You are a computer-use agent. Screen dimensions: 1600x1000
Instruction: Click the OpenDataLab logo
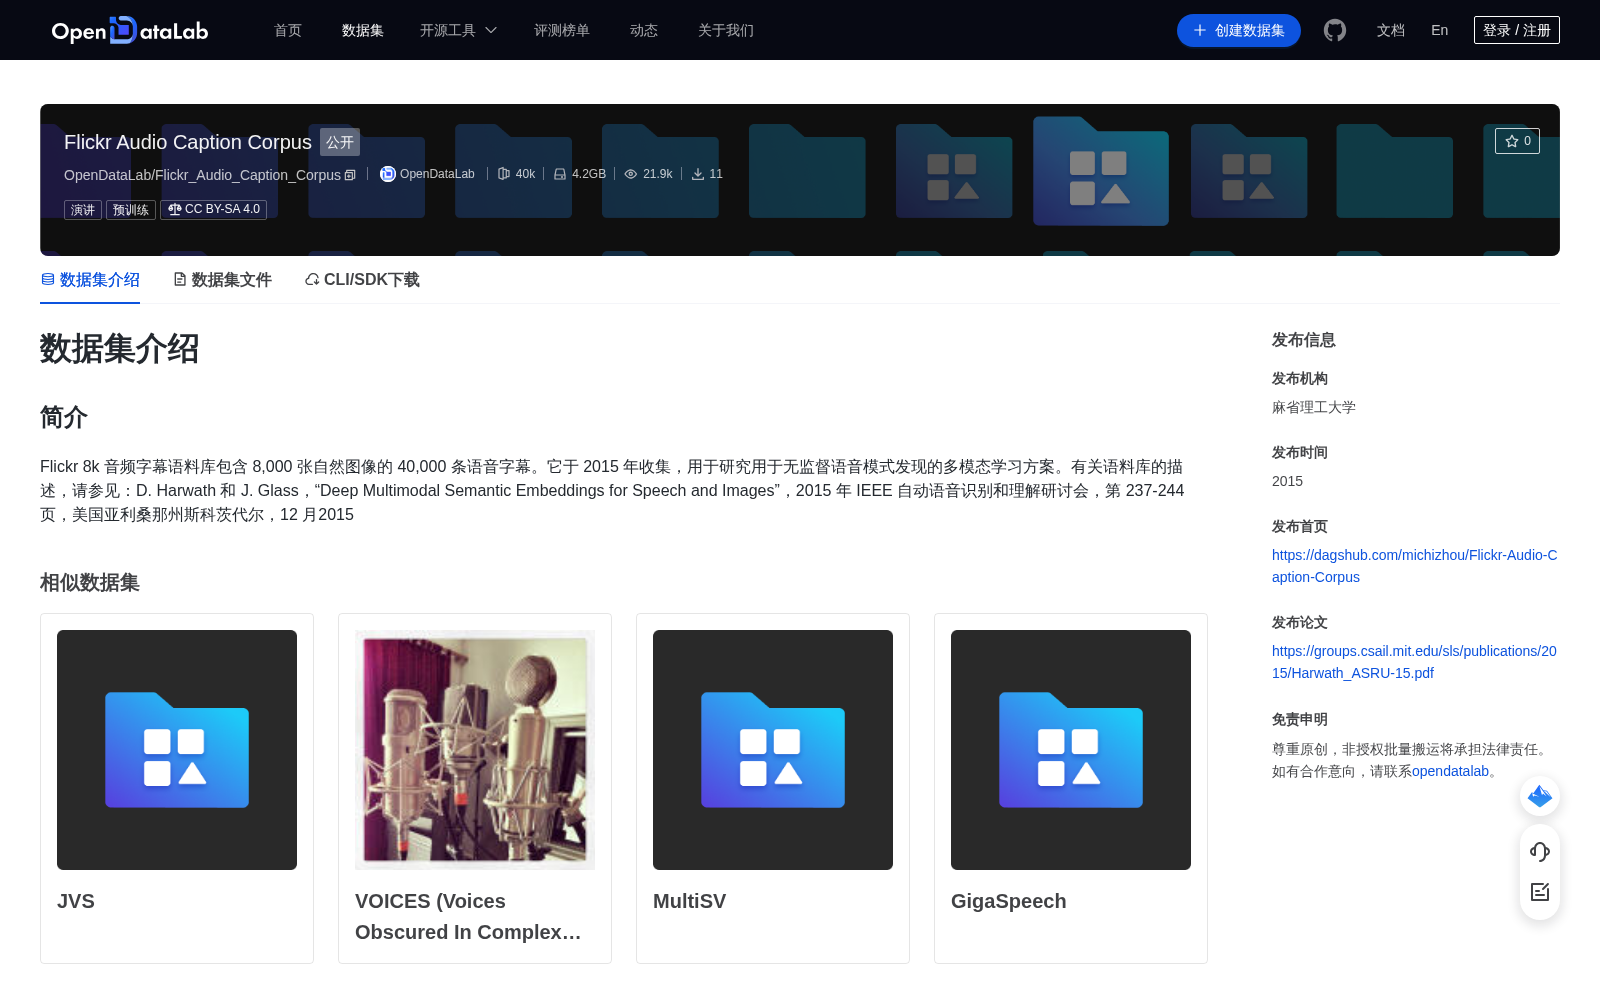[x=130, y=30]
